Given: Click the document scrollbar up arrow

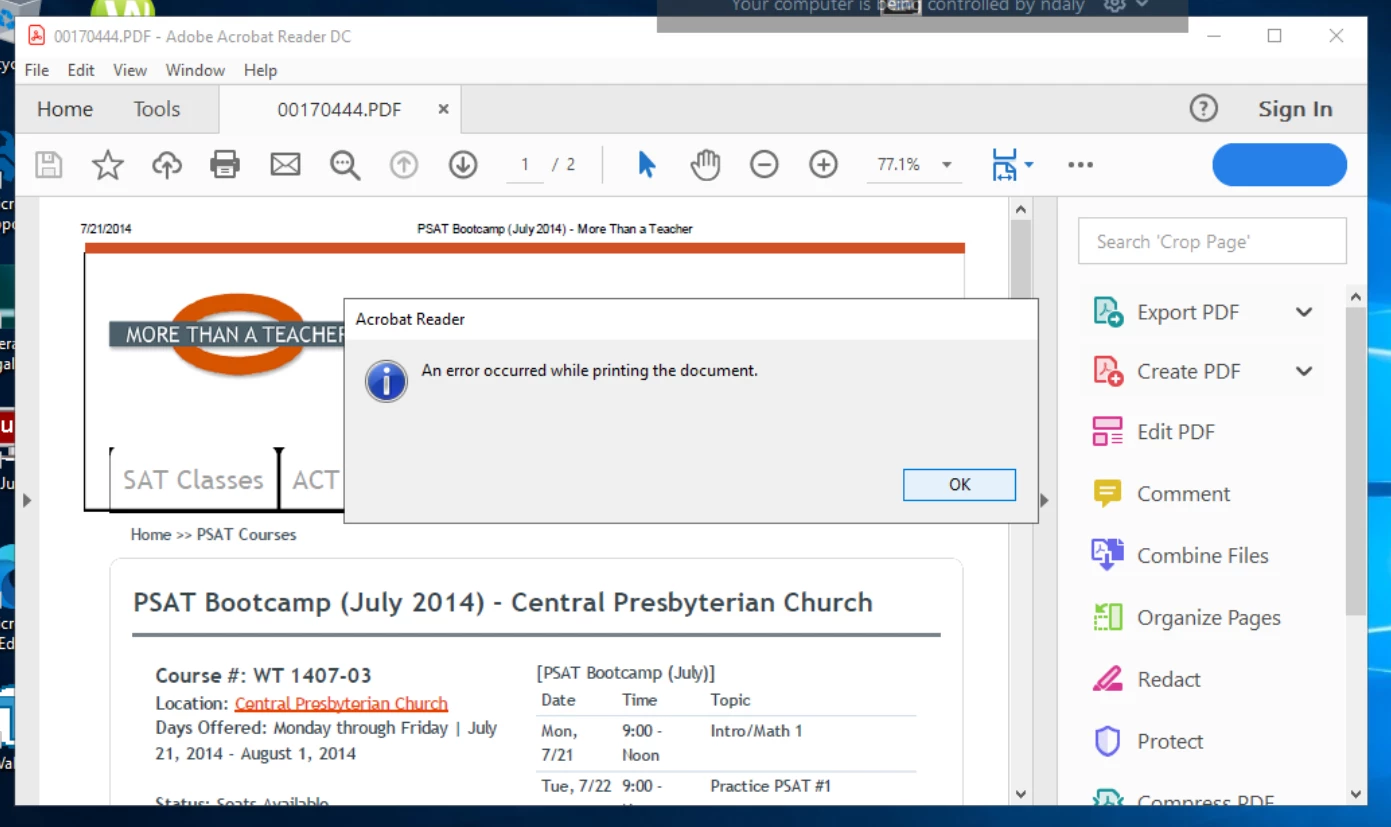Looking at the screenshot, I should pos(1020,210).
